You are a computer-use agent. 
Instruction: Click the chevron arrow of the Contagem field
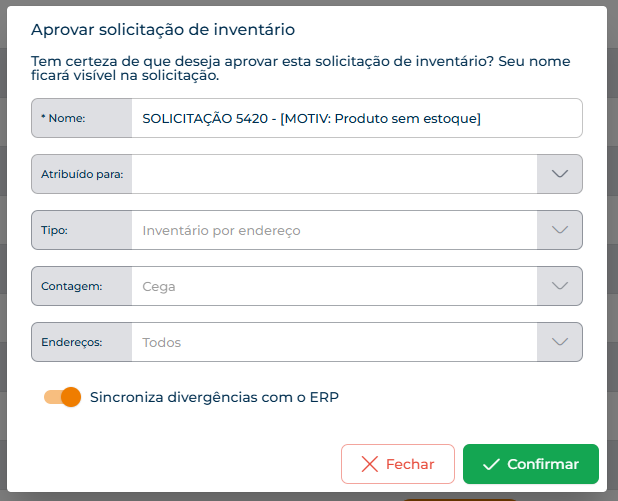click(559, 286)
